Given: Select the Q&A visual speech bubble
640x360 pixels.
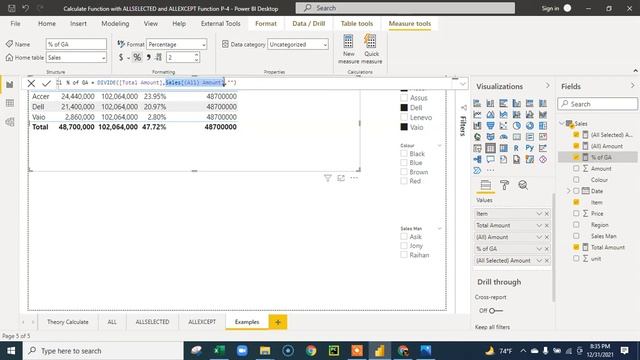Looking at the screenshot, I should point(490,160).
